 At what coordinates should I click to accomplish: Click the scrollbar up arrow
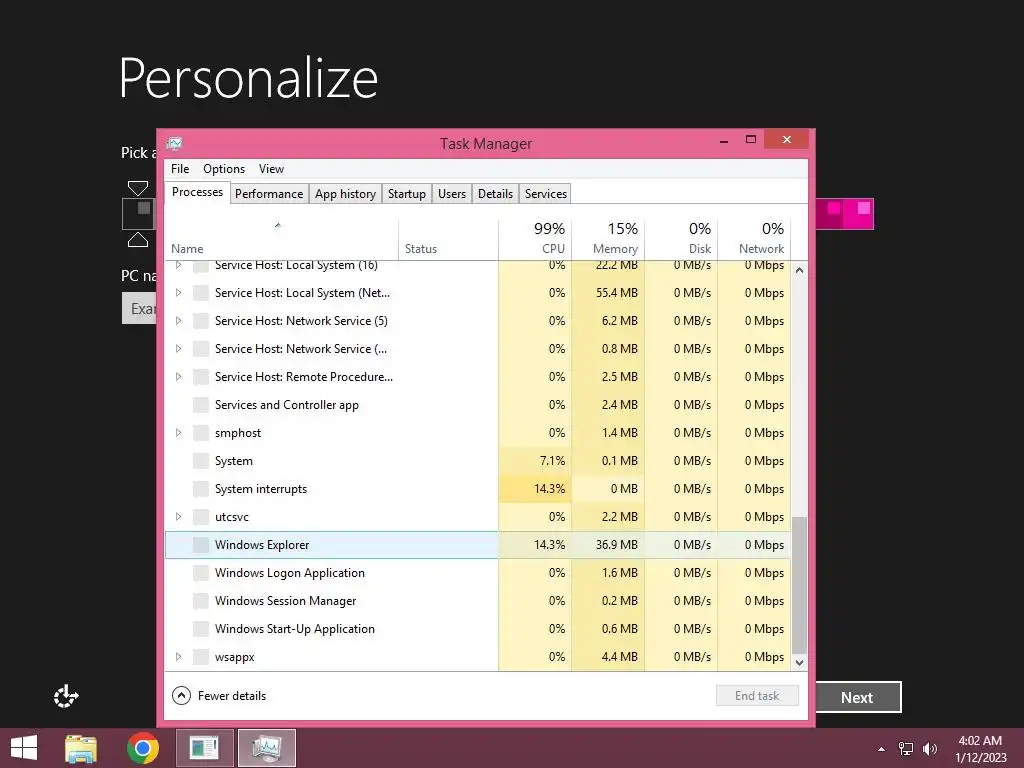(x=799, y=270)
